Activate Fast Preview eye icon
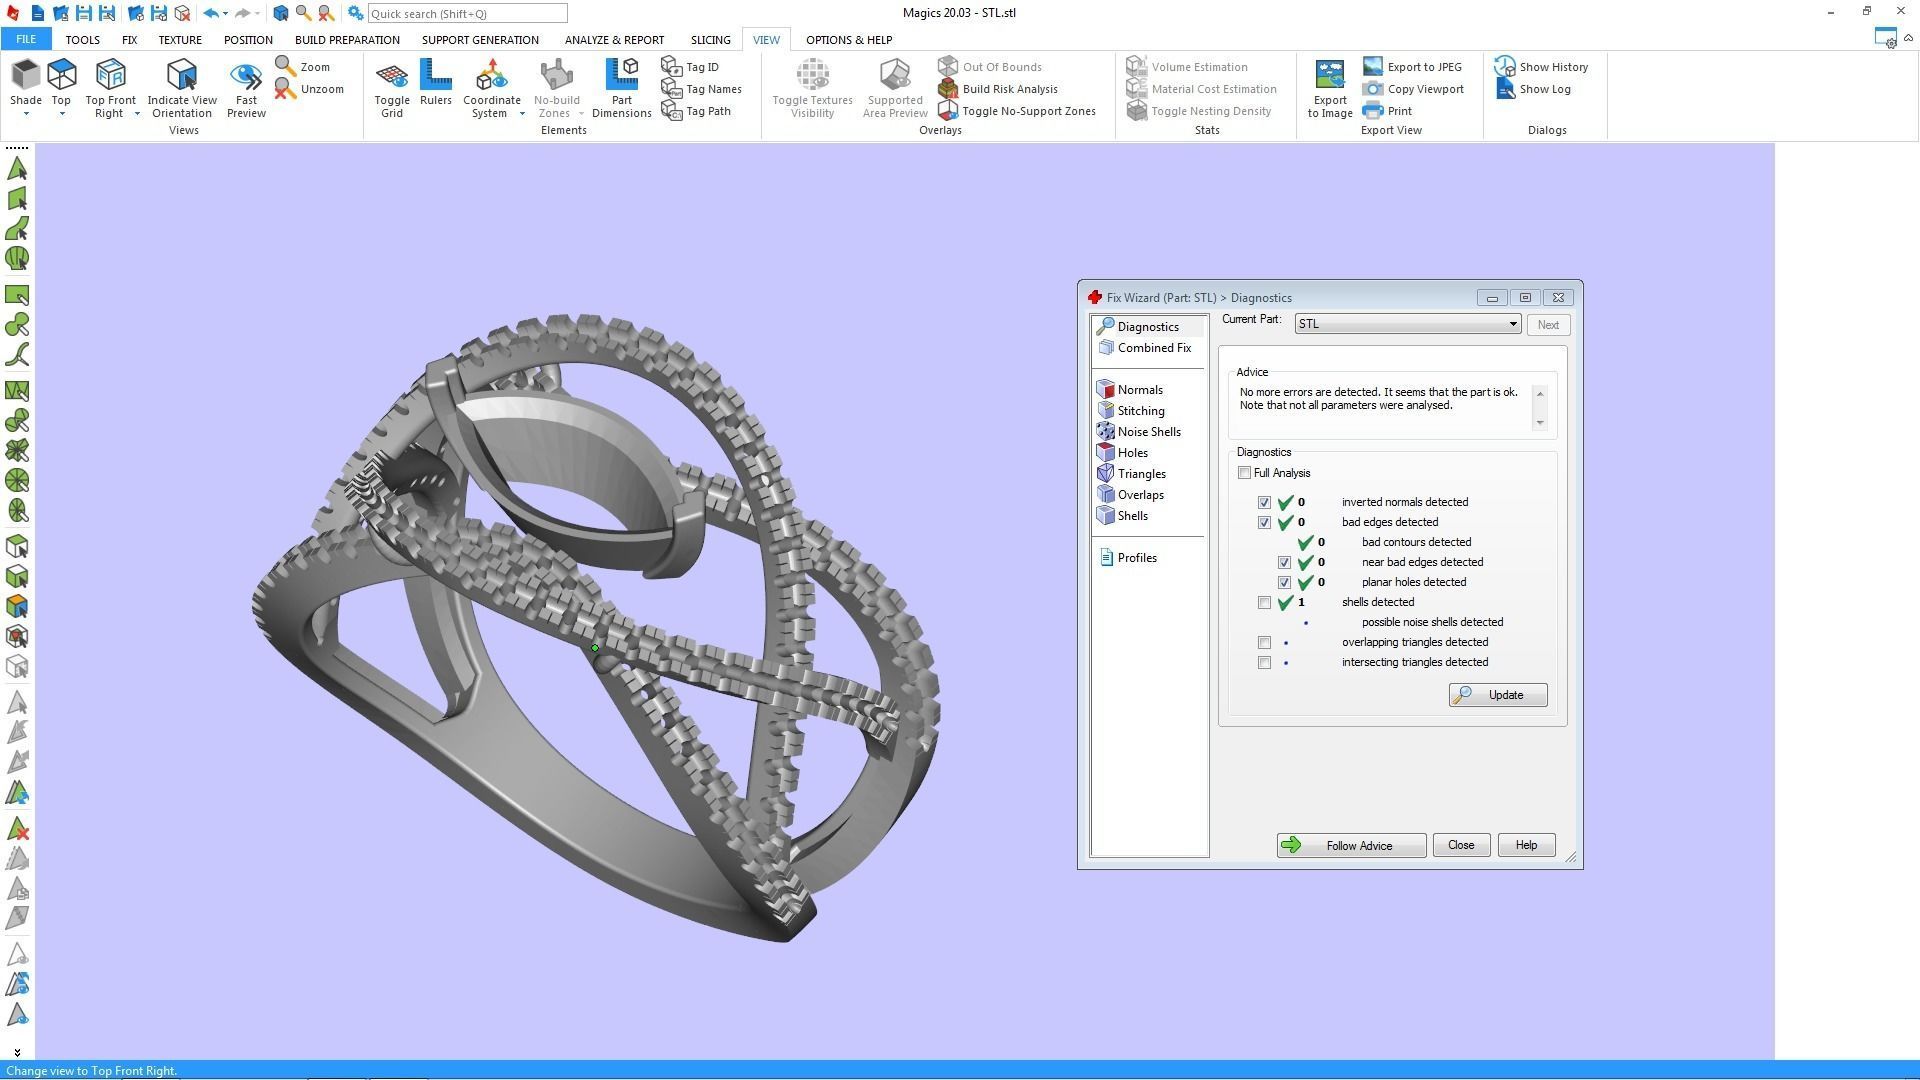The image size is (1920, 1080). (246, 75)
